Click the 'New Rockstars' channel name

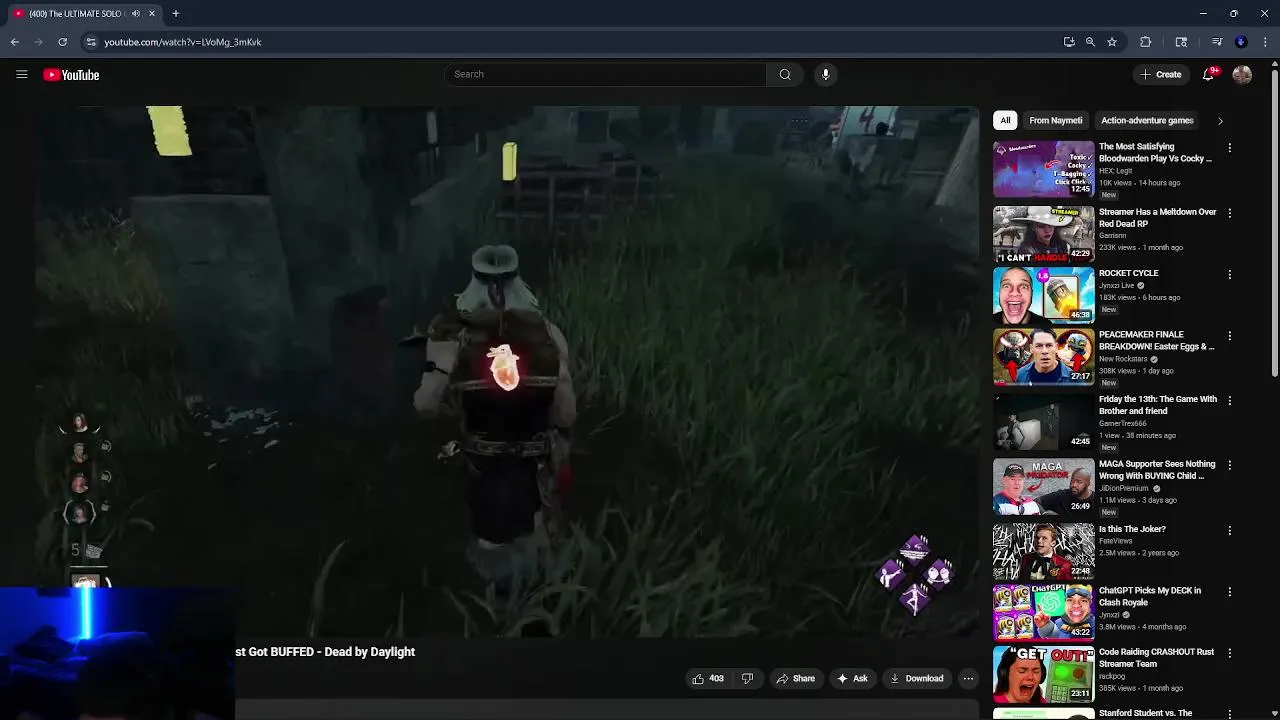pos(1125,359)
